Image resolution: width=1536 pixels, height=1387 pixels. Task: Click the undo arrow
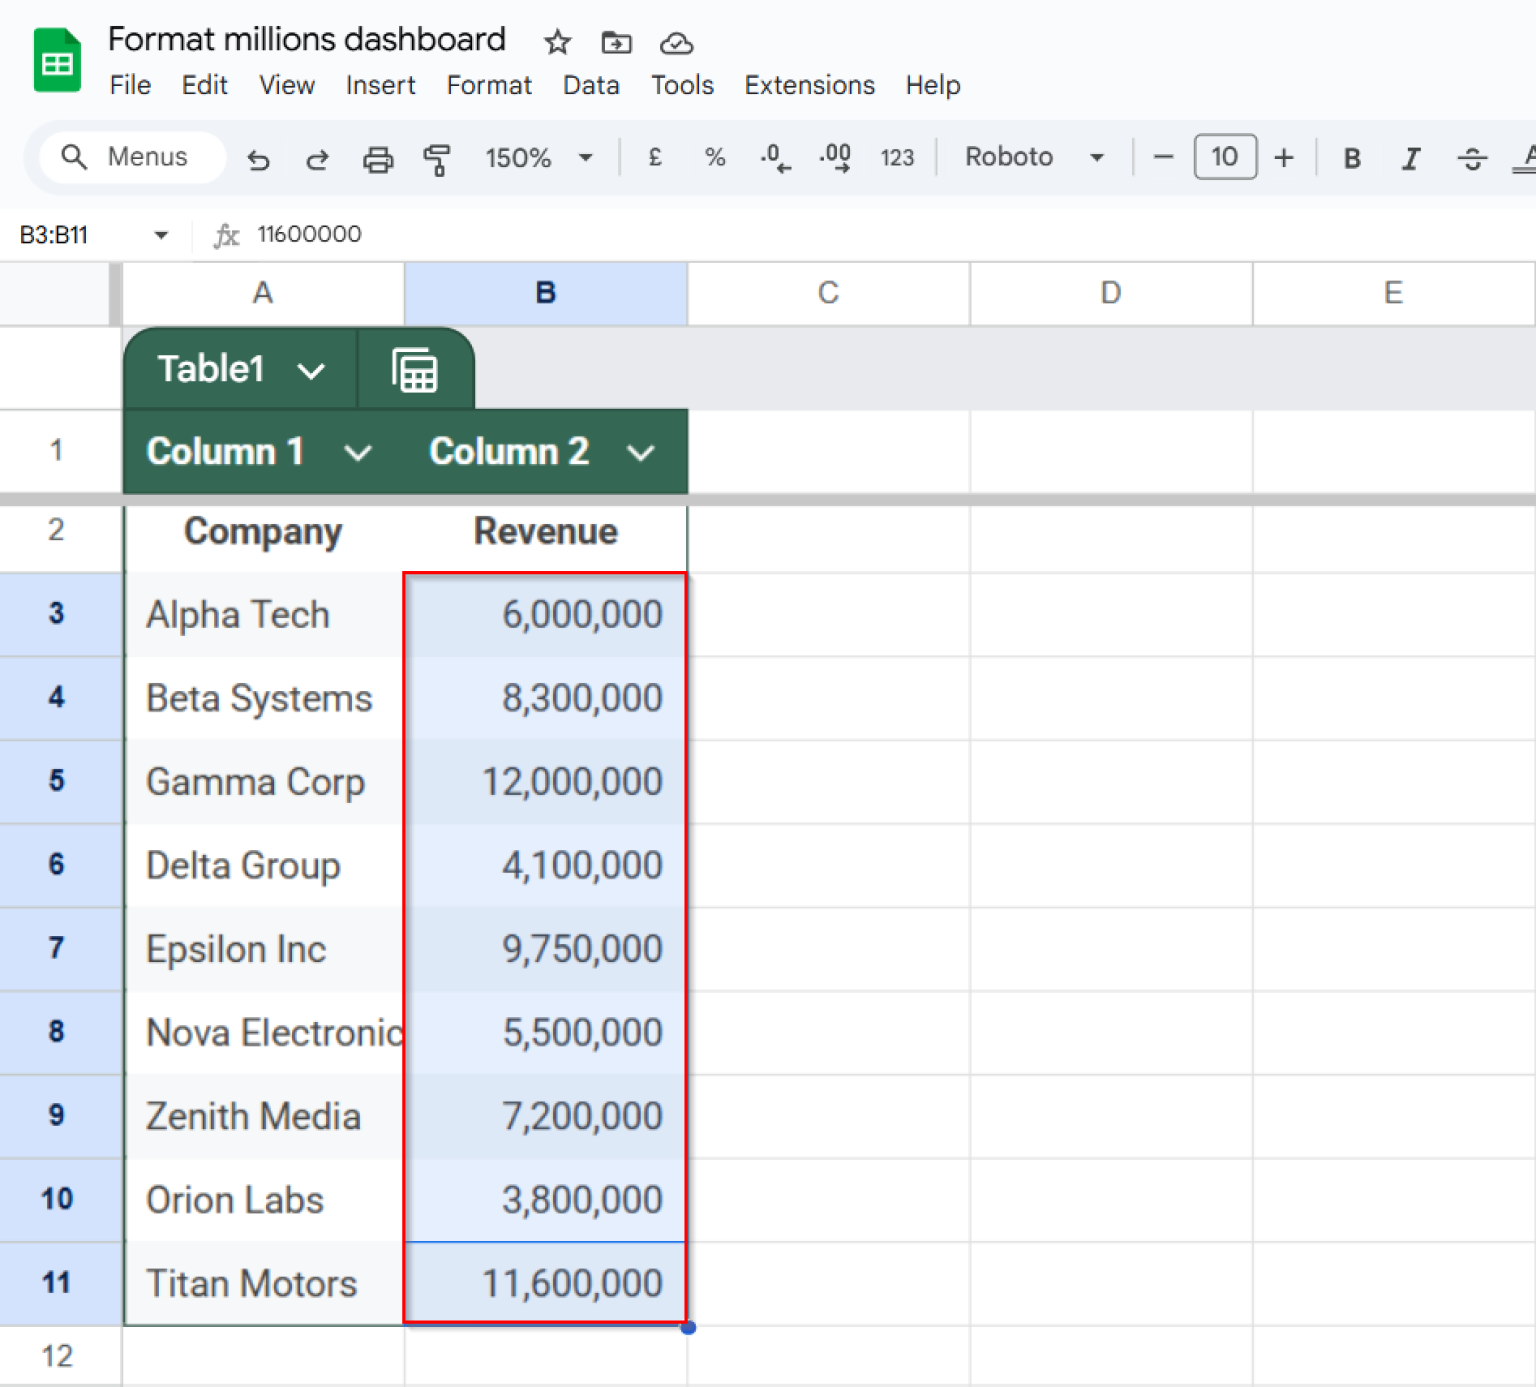click(x=259, y=158)
